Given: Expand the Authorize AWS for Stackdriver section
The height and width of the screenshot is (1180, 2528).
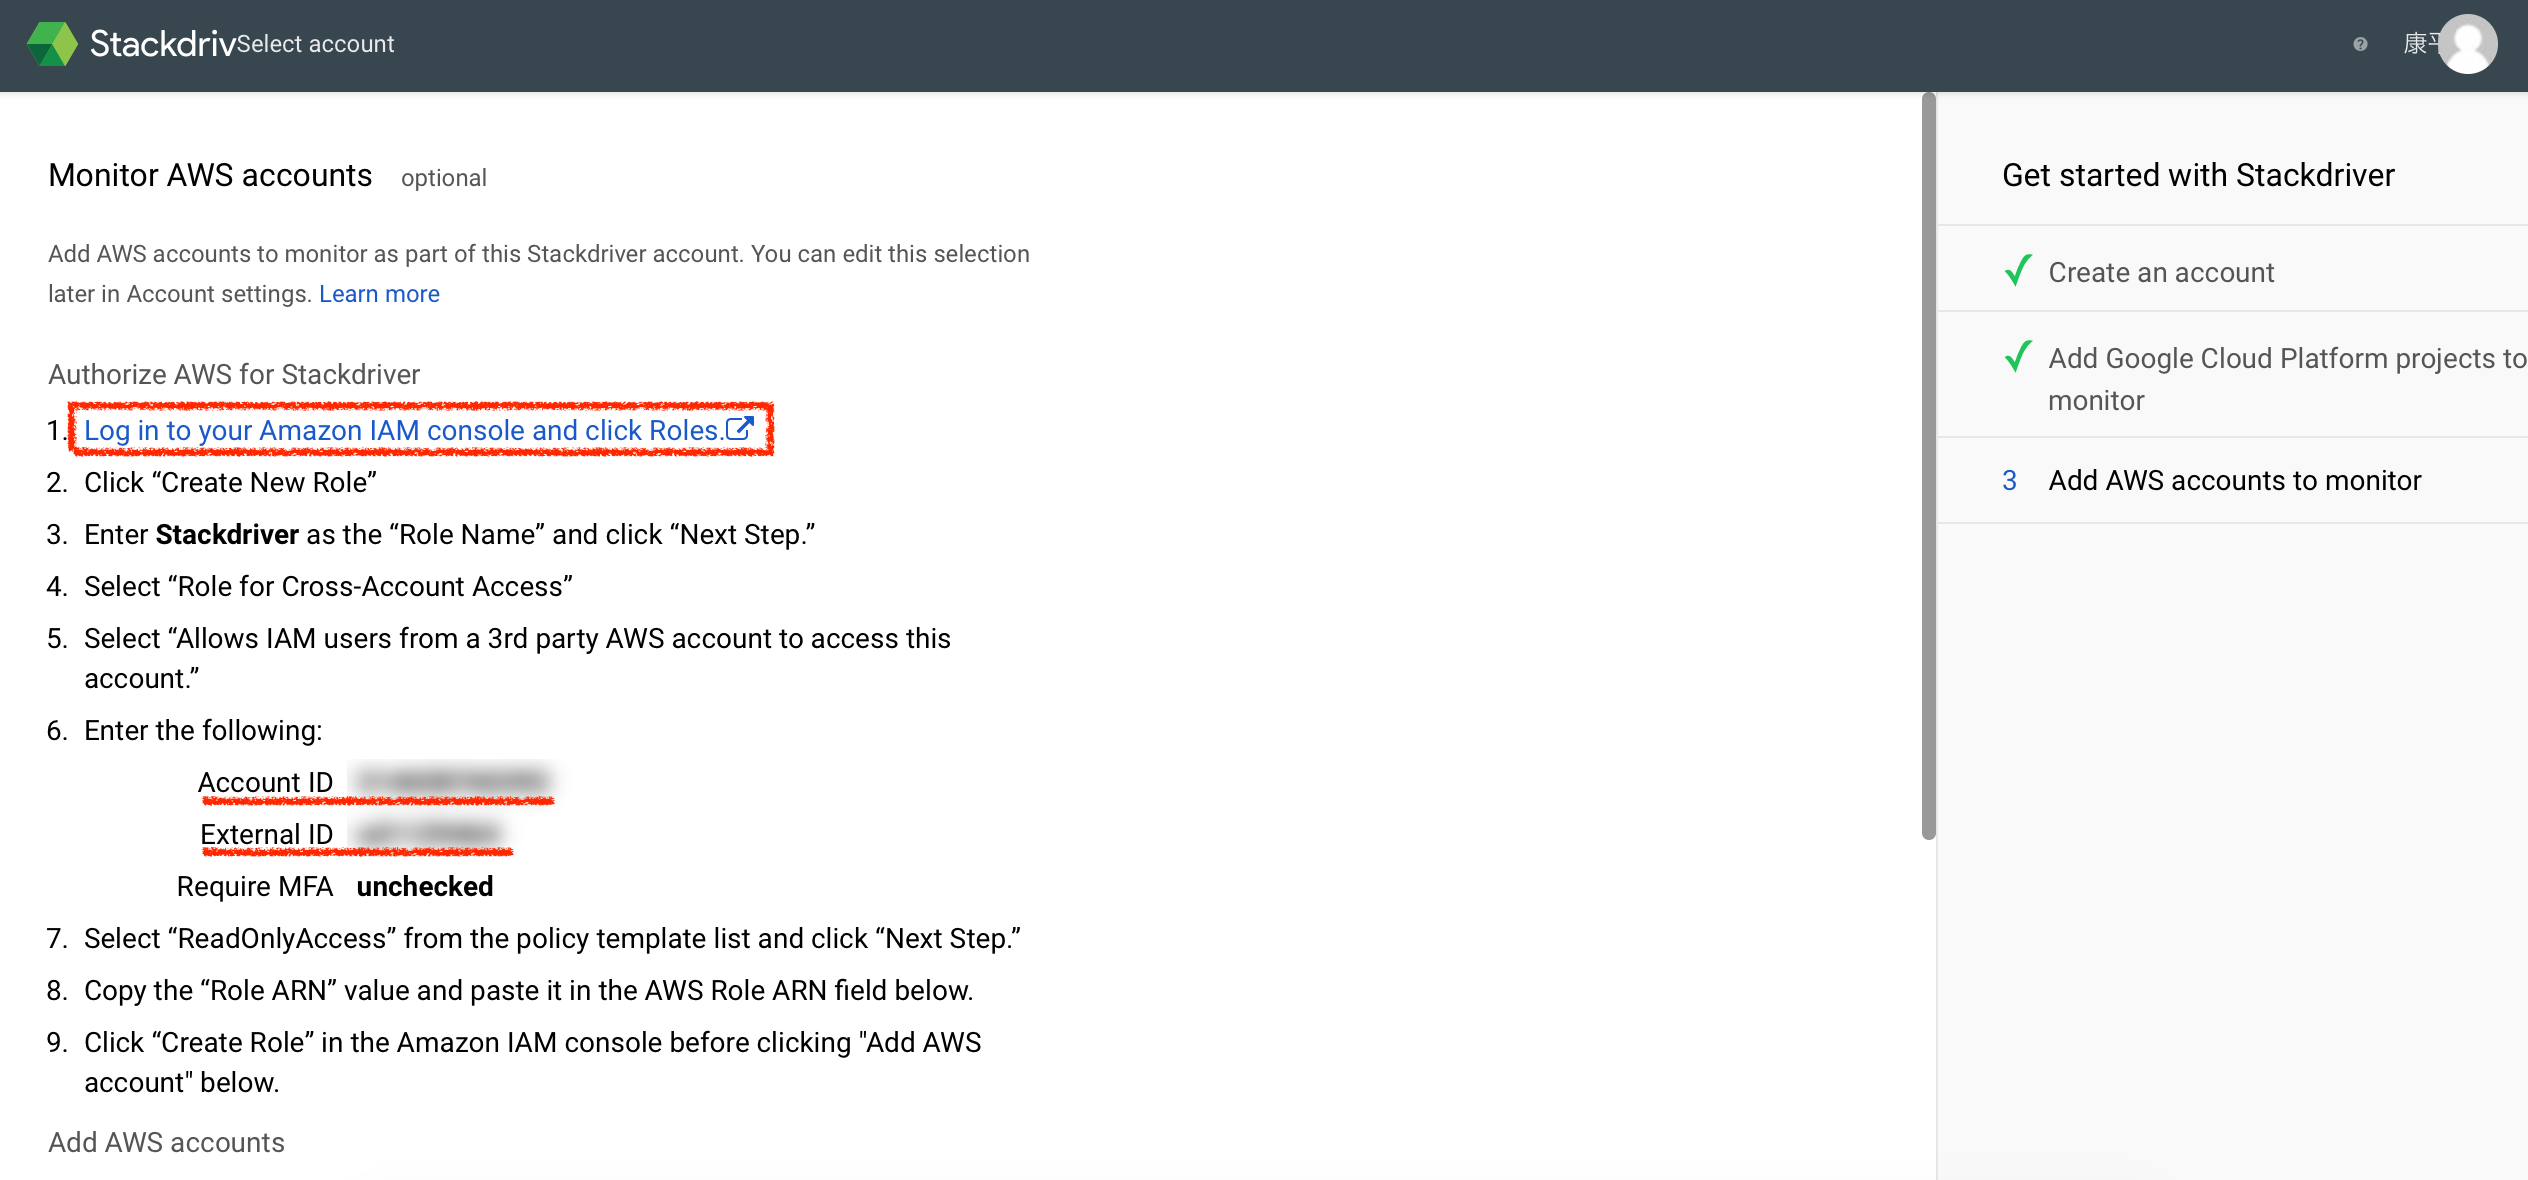Looking at the screenshot, I should click(x=234, y=374).
